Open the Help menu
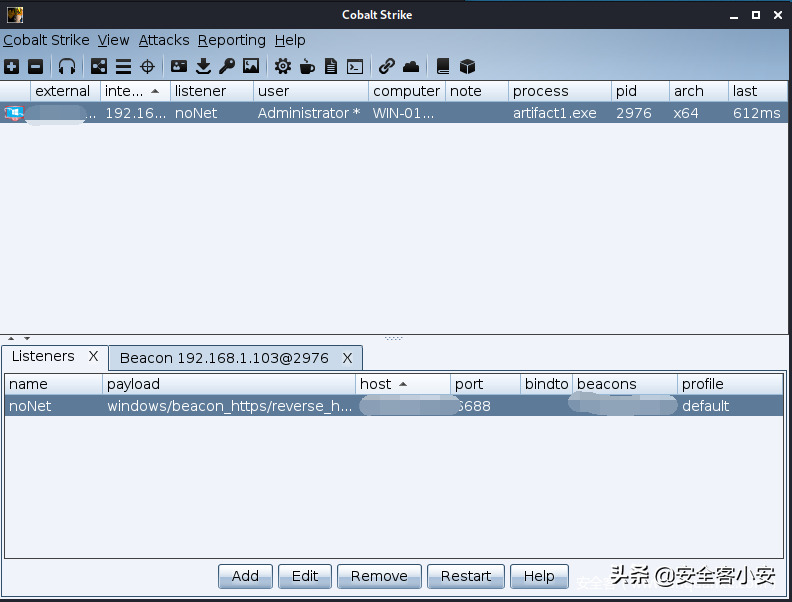Viewport: 792px width, 602px height. coord(290,40)
